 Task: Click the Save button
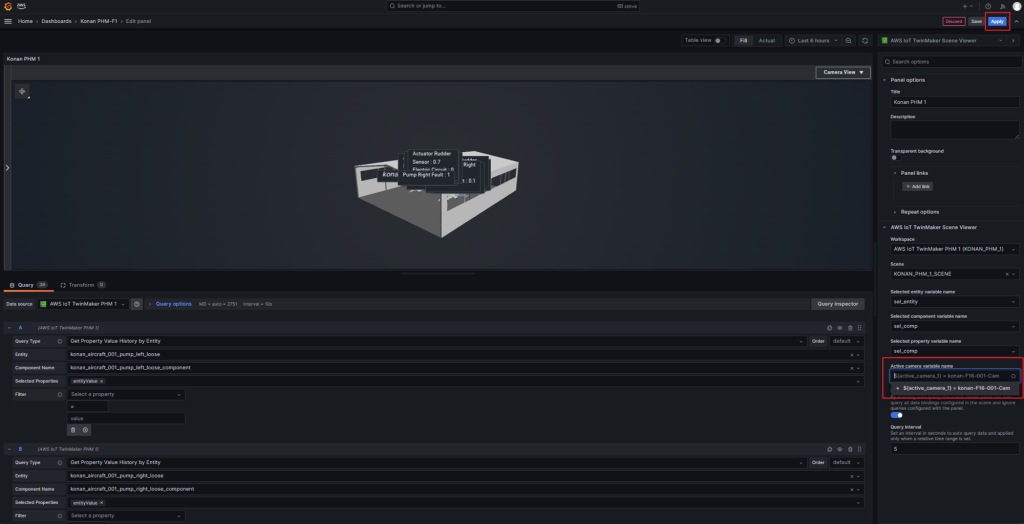pyautogui.click(x=976, y=22)
